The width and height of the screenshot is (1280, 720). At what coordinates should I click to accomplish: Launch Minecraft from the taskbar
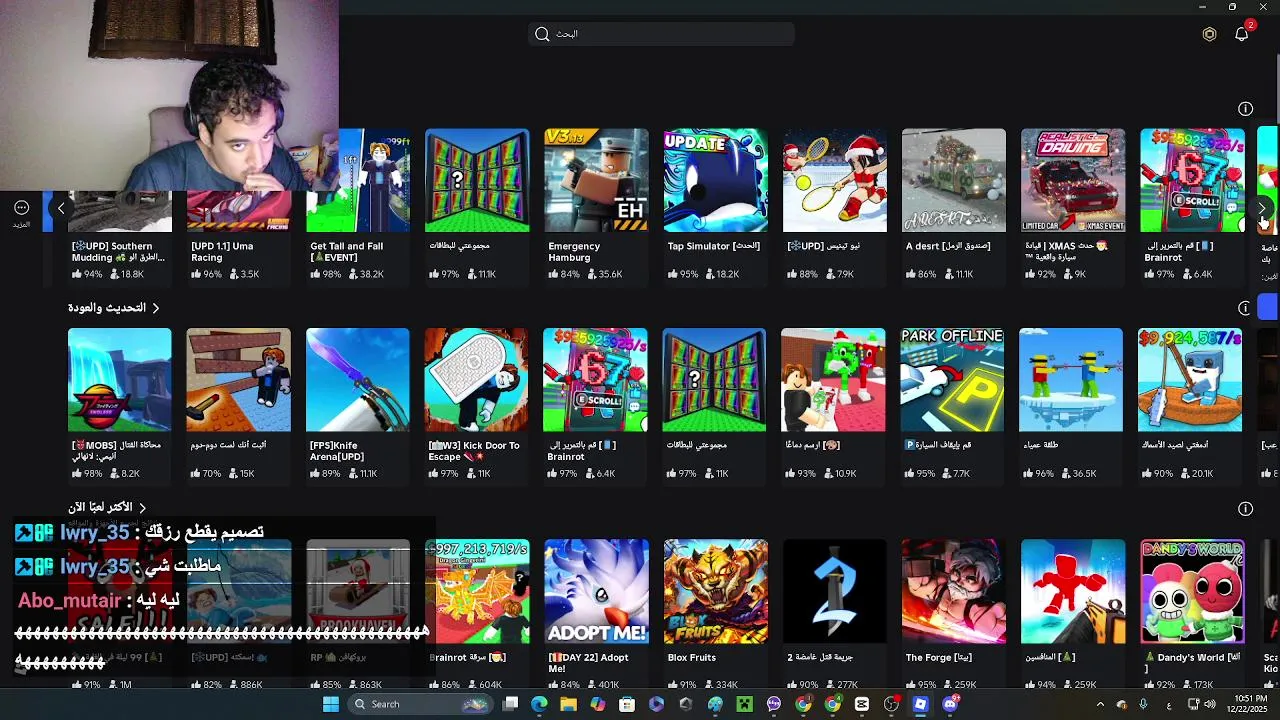click(744, 704)
